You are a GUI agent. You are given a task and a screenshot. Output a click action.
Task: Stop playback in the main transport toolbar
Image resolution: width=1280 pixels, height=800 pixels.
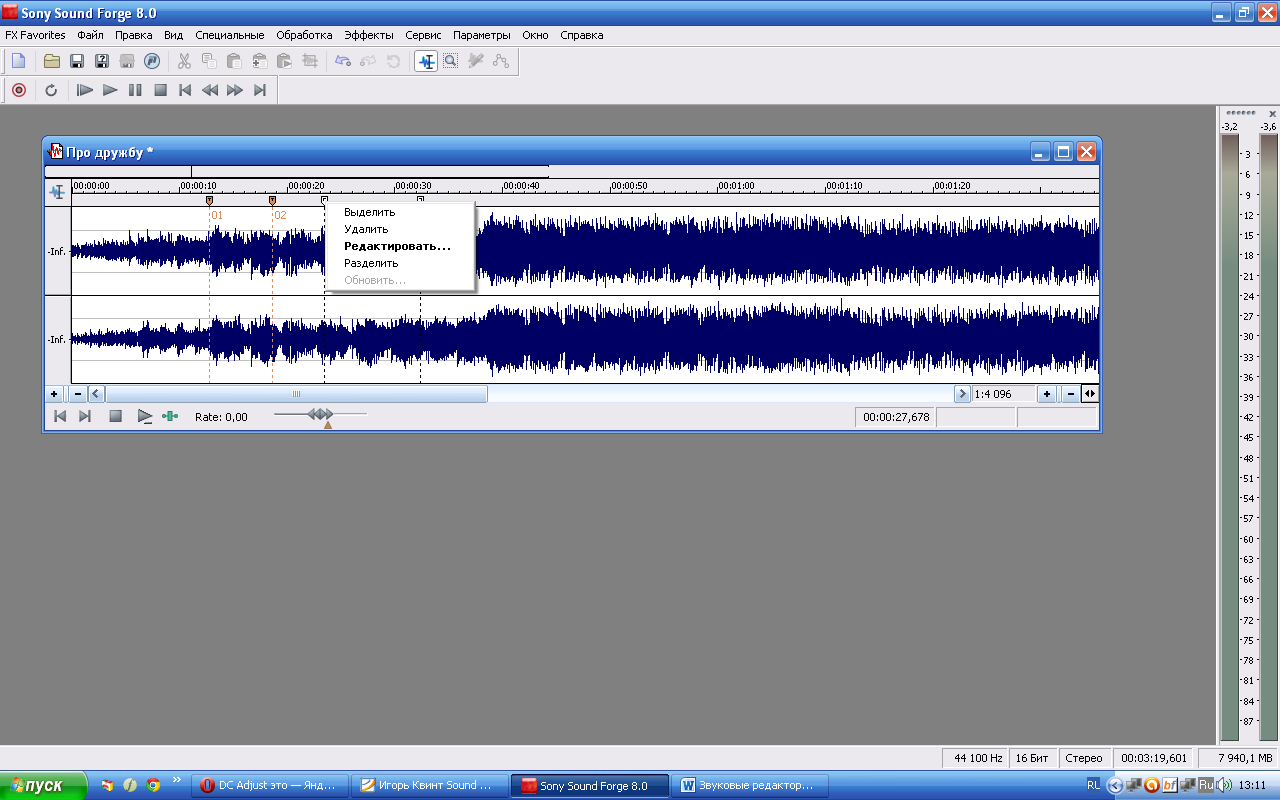coord(160,90)
